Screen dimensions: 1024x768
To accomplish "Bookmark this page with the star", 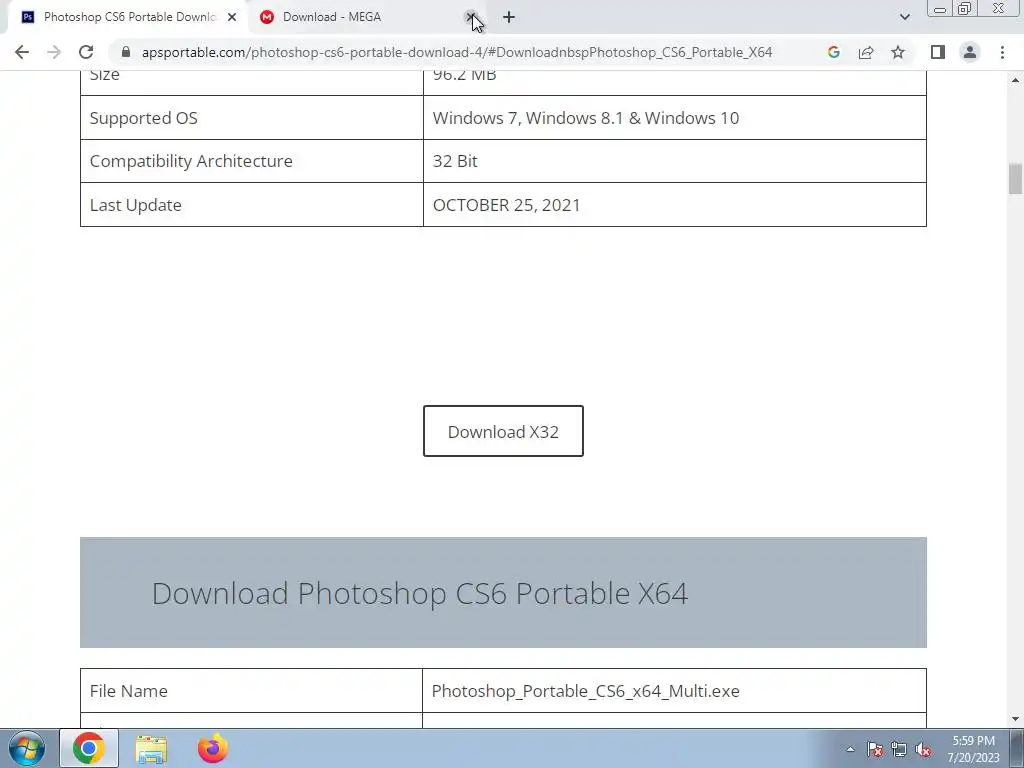I will (x=898, y=52).
